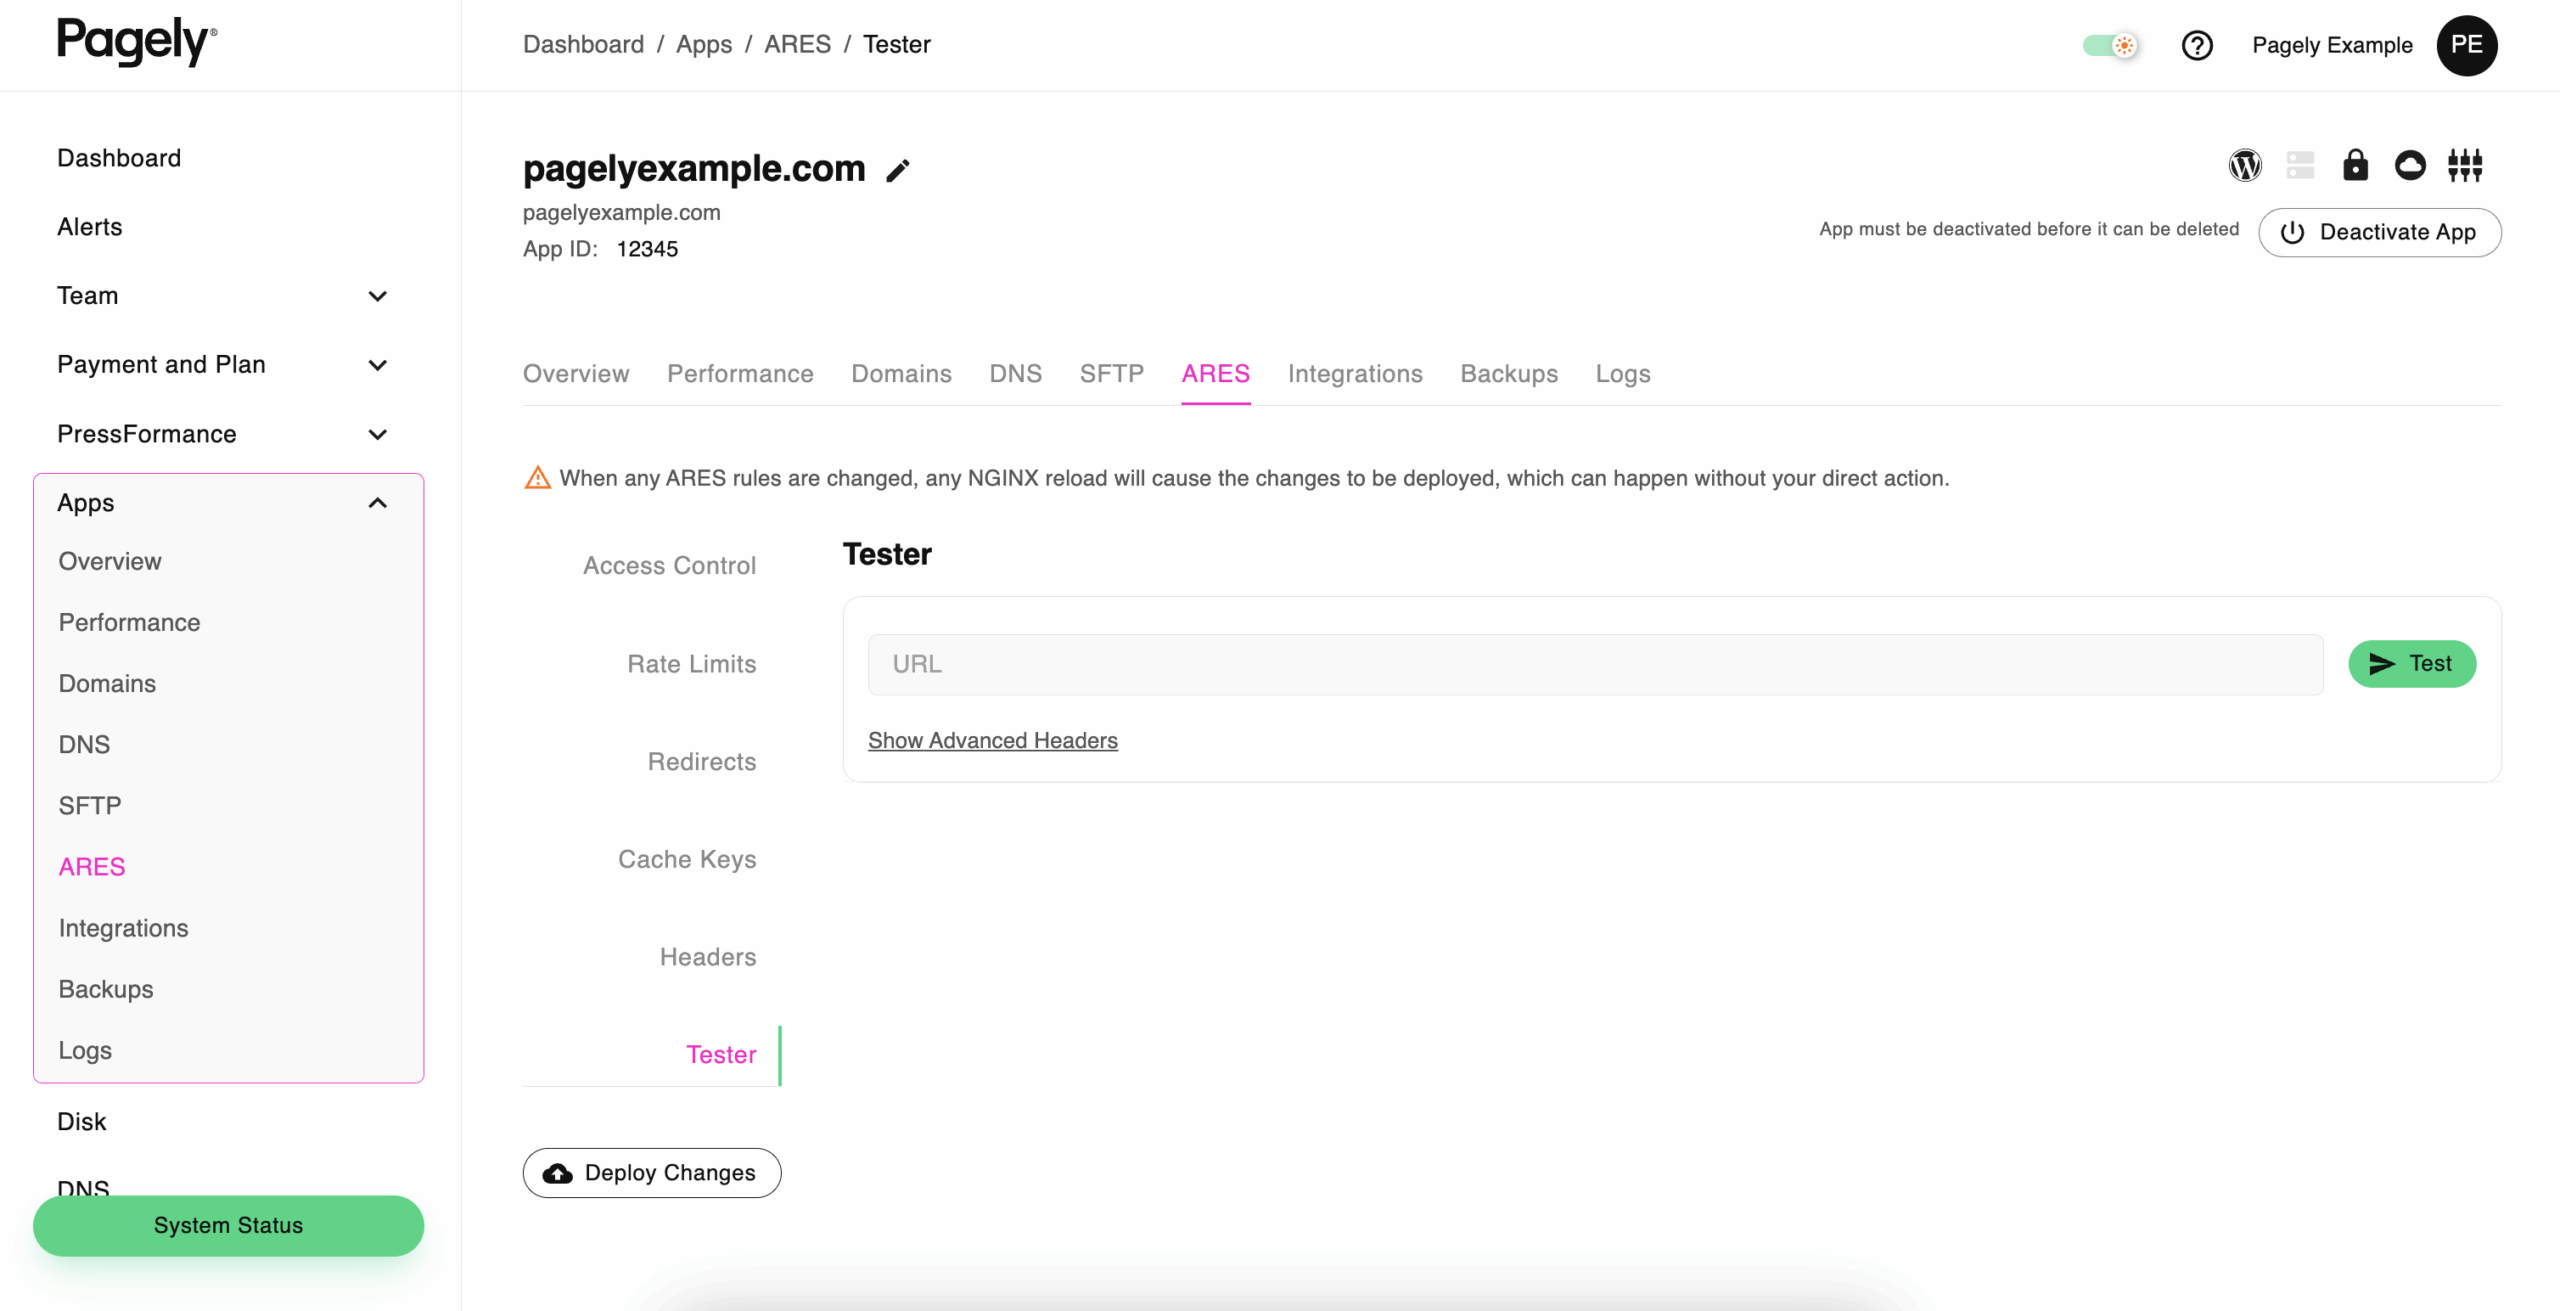
Task: Open Domains under Apps in sidebar
Action: click(x=107, y=684)
